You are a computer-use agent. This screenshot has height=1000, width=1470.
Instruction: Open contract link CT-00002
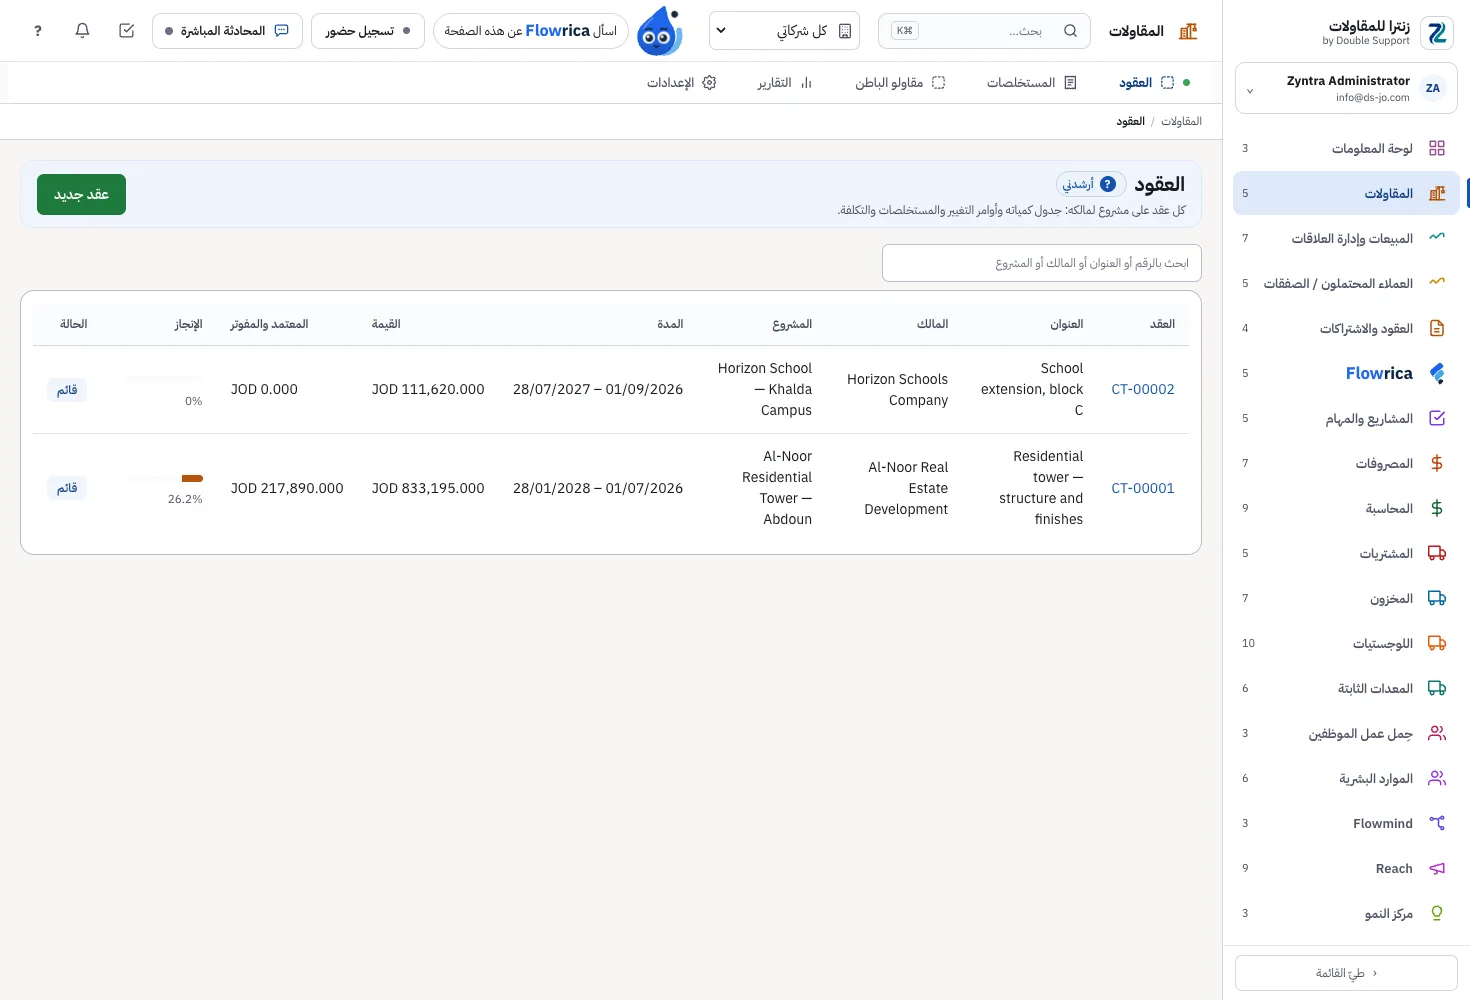point(1143,390)
